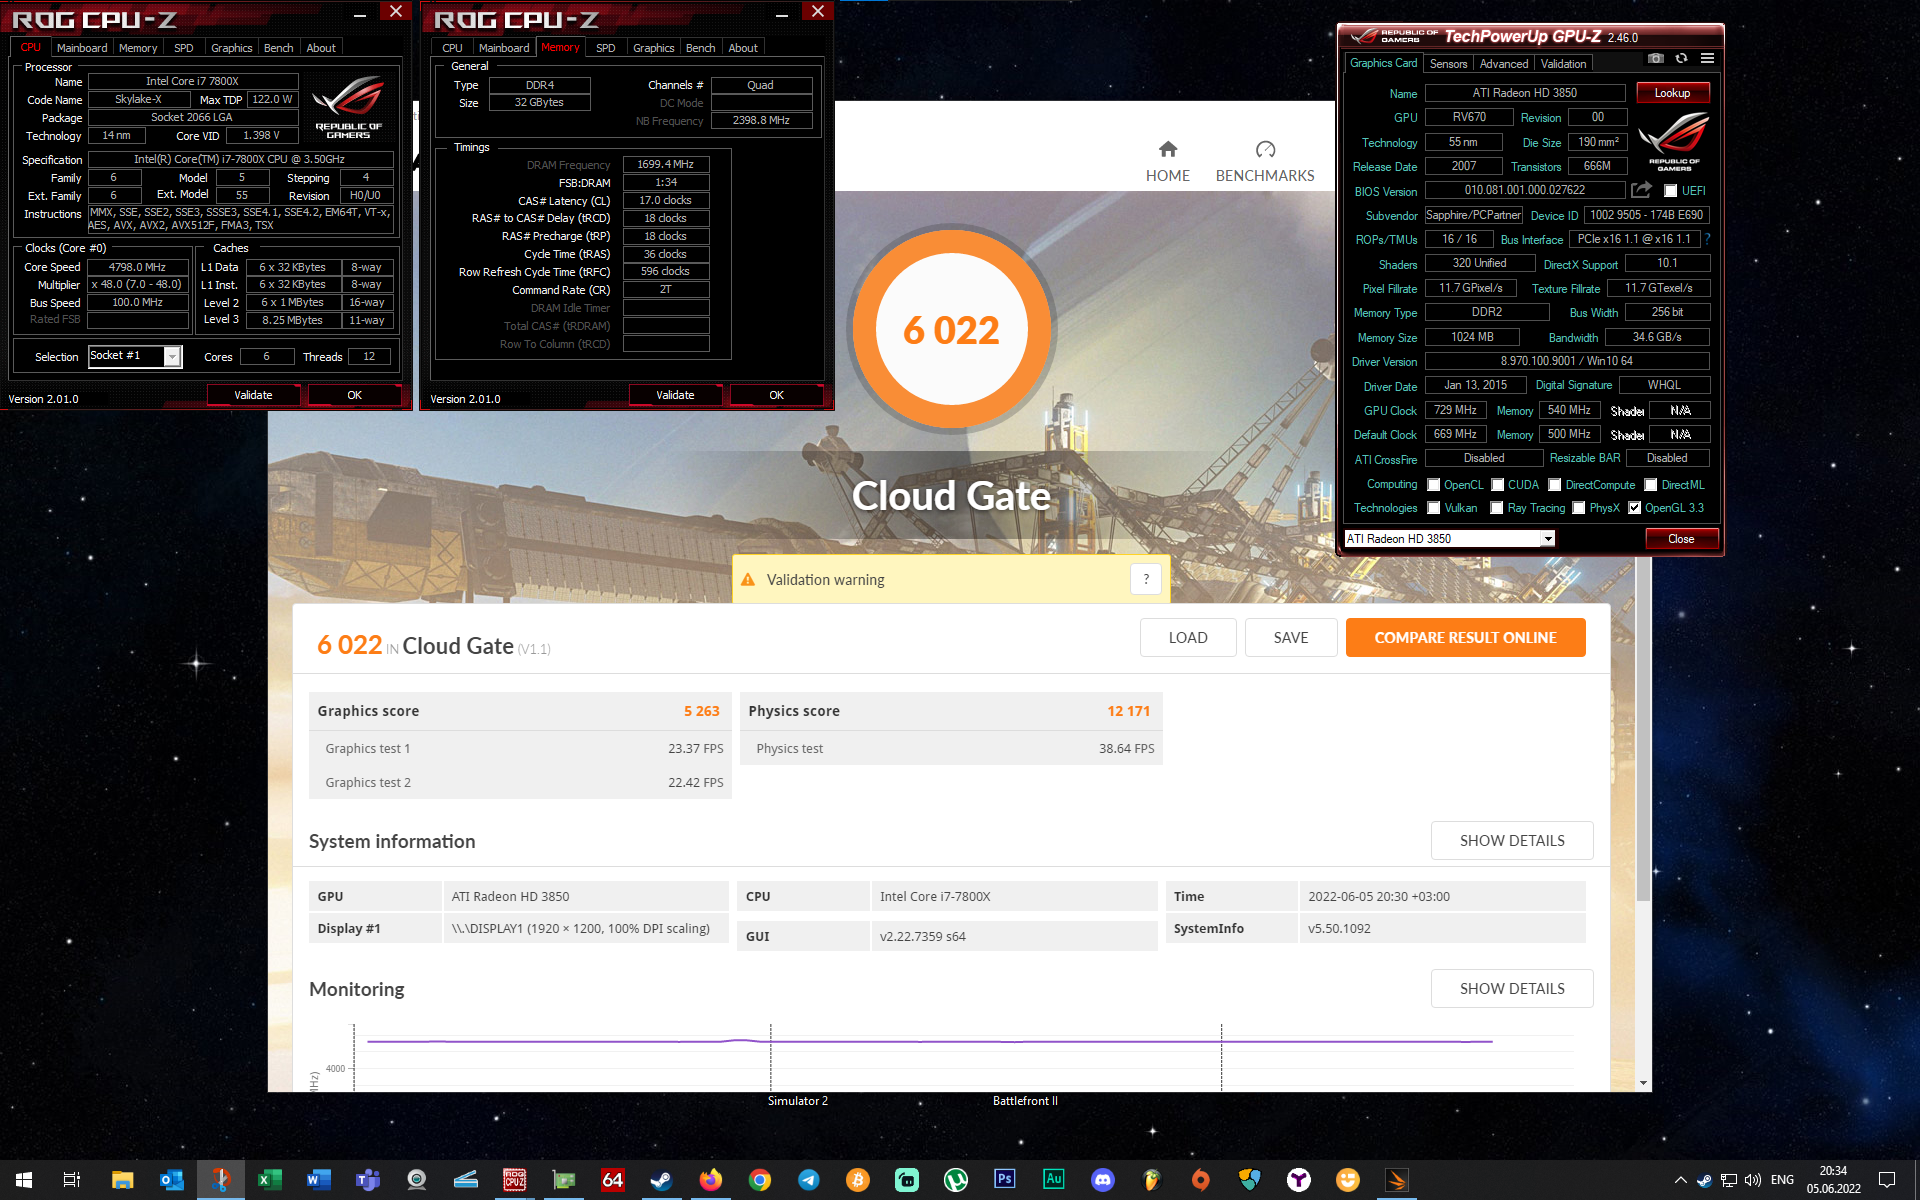Click Validate in the left CPU-Z window

[x=253, y=395]
